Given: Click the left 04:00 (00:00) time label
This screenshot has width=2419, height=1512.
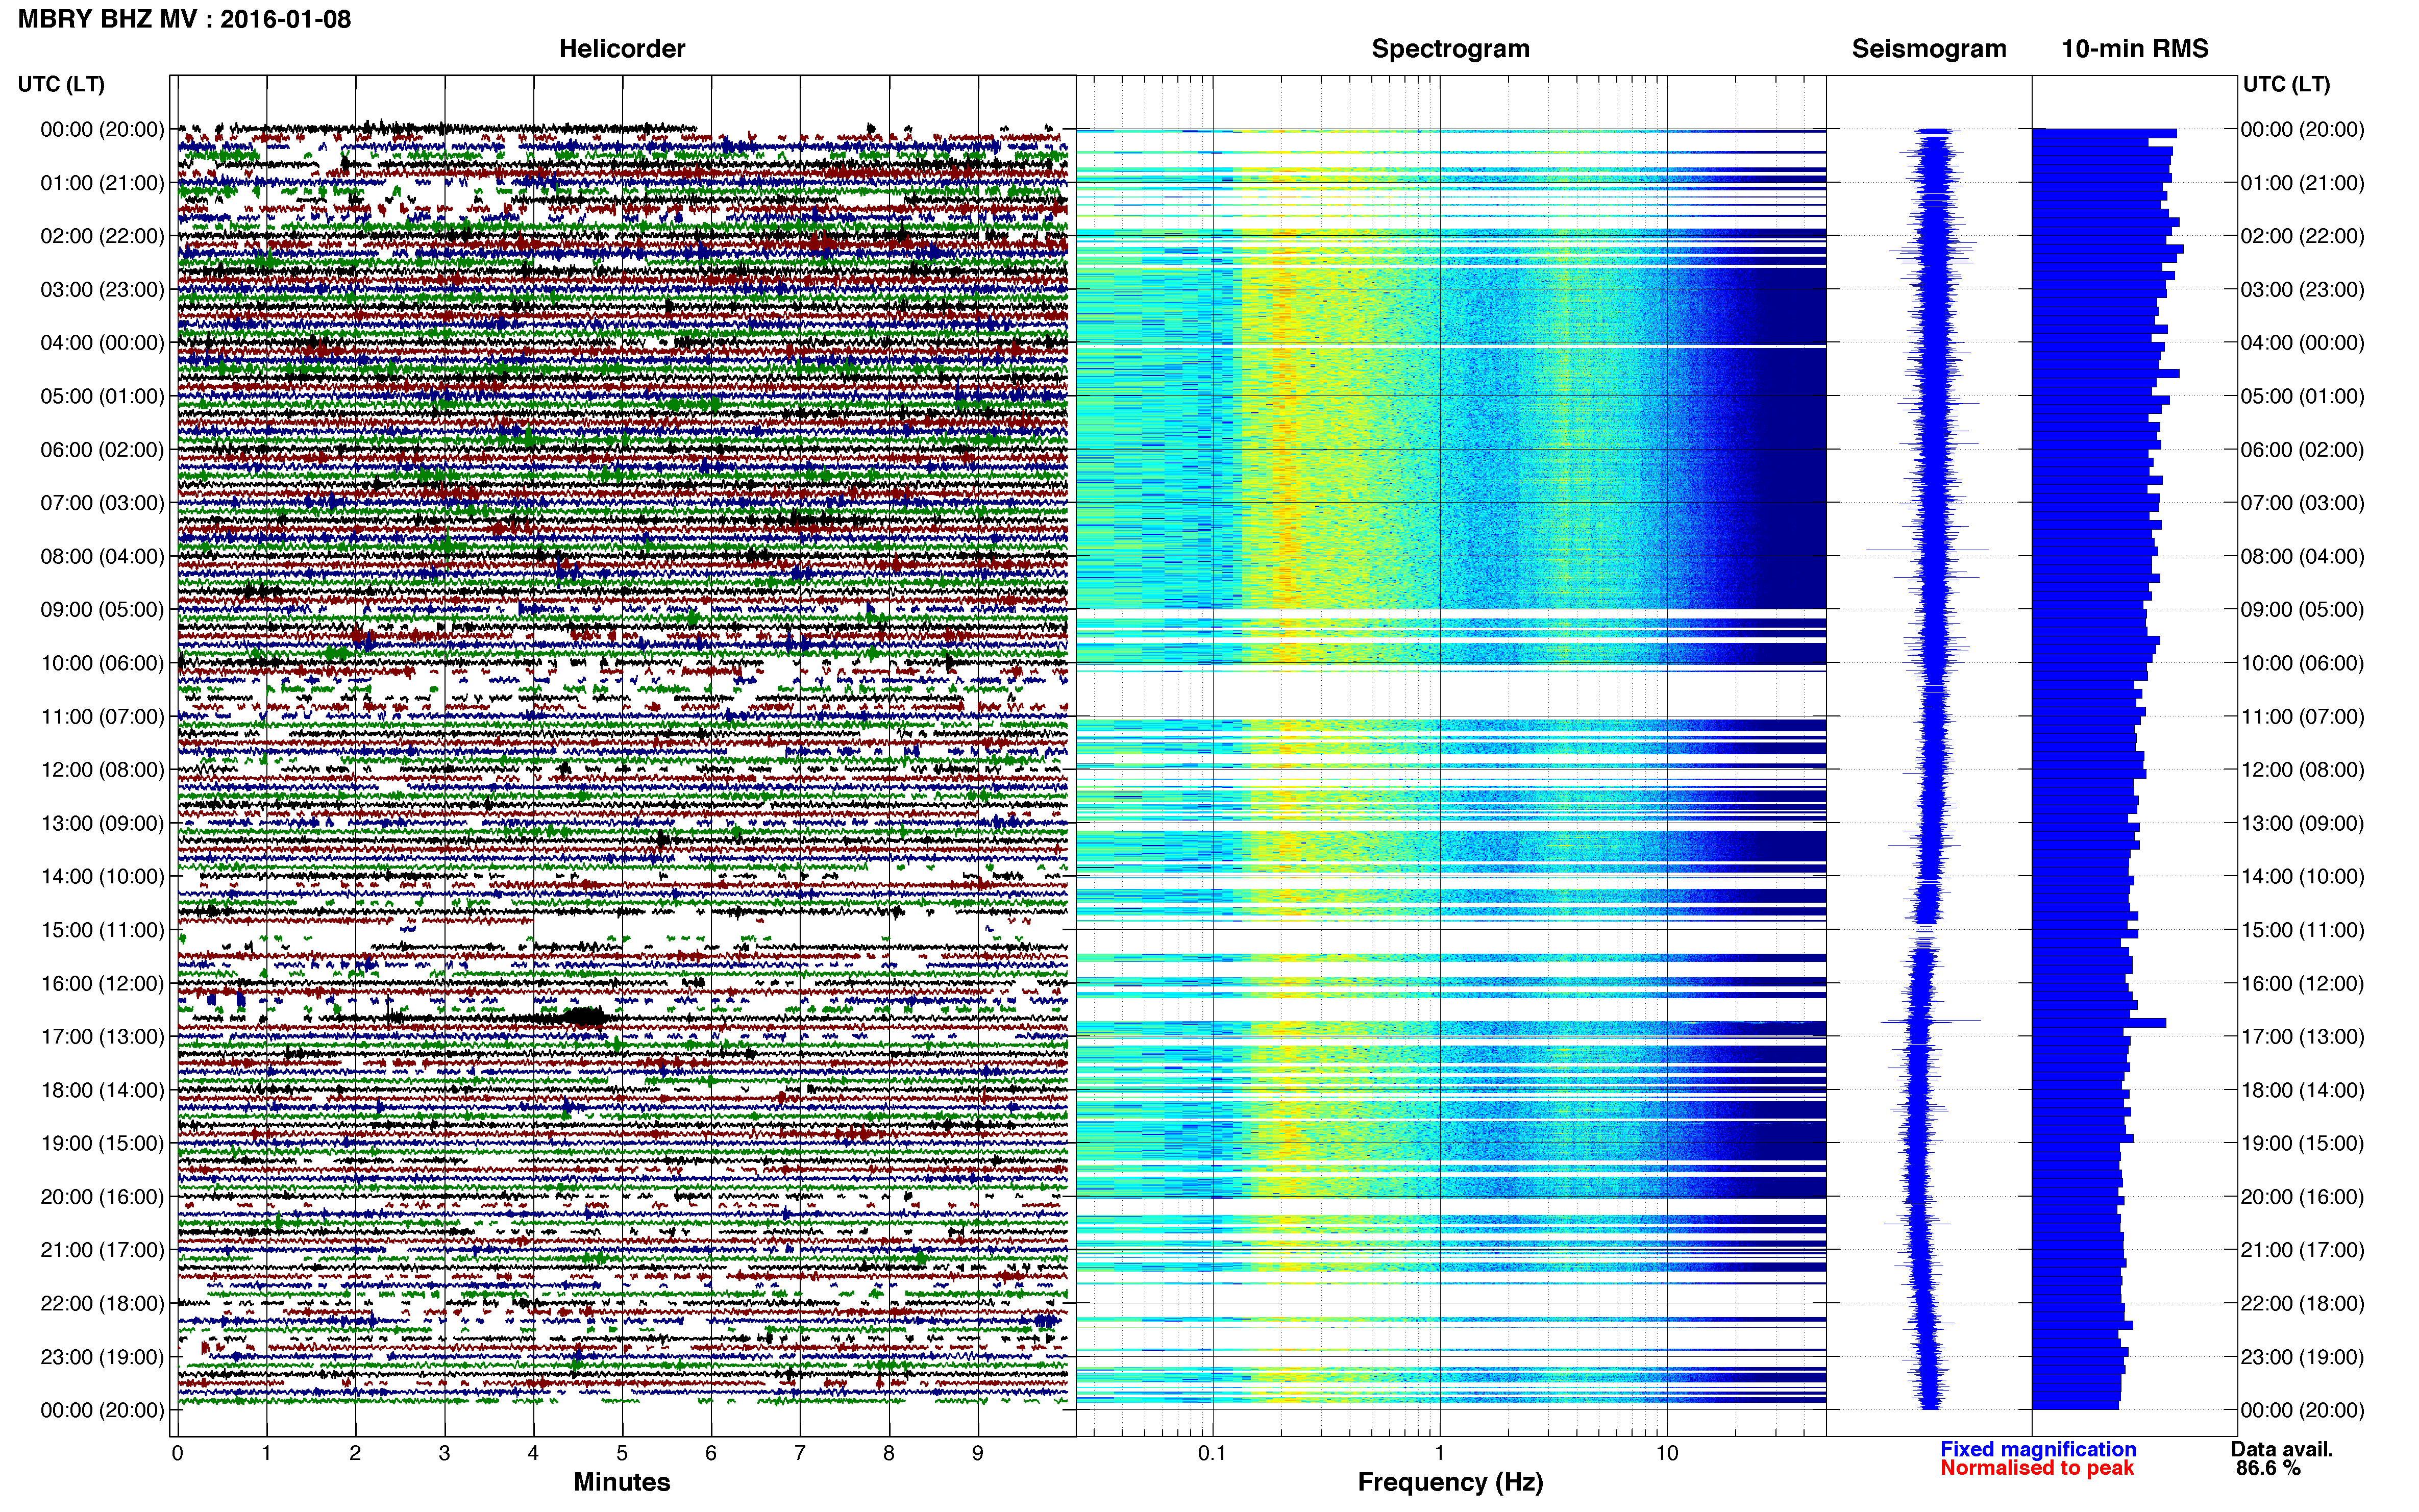Looking at the screenshot, I should 102,342.
